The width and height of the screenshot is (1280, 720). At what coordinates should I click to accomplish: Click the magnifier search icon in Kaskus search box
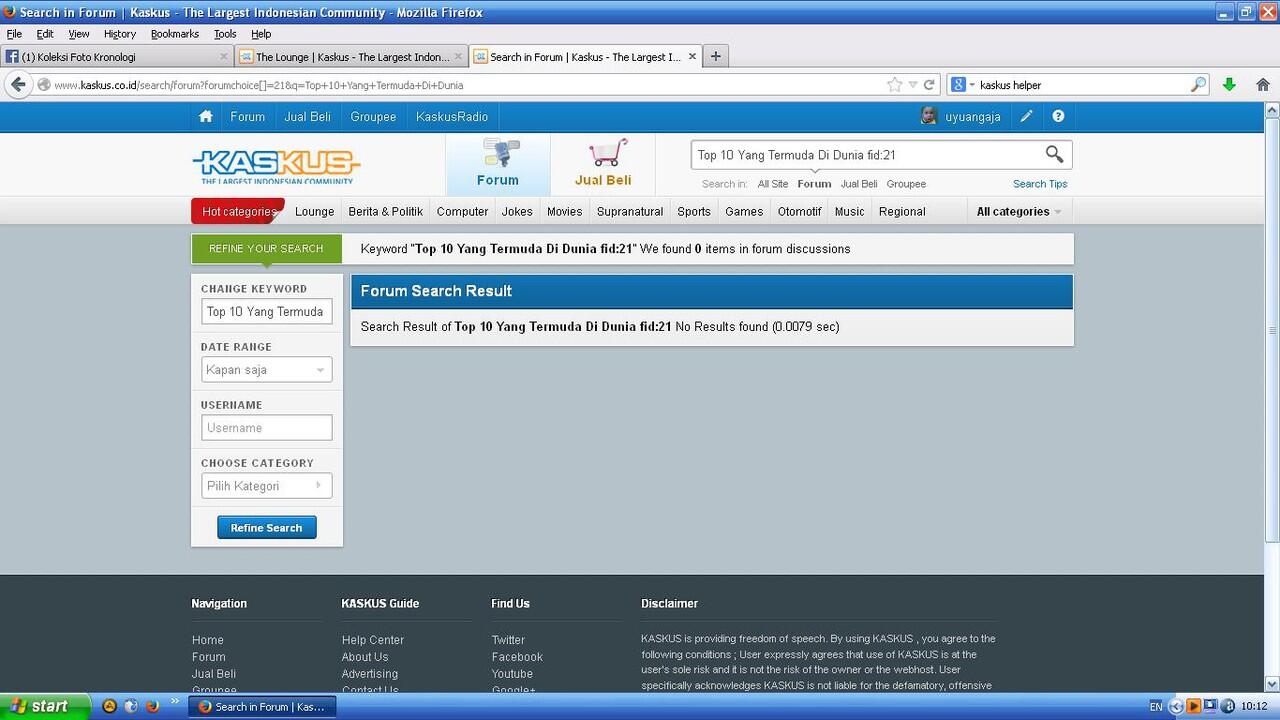pos(1054,154)
